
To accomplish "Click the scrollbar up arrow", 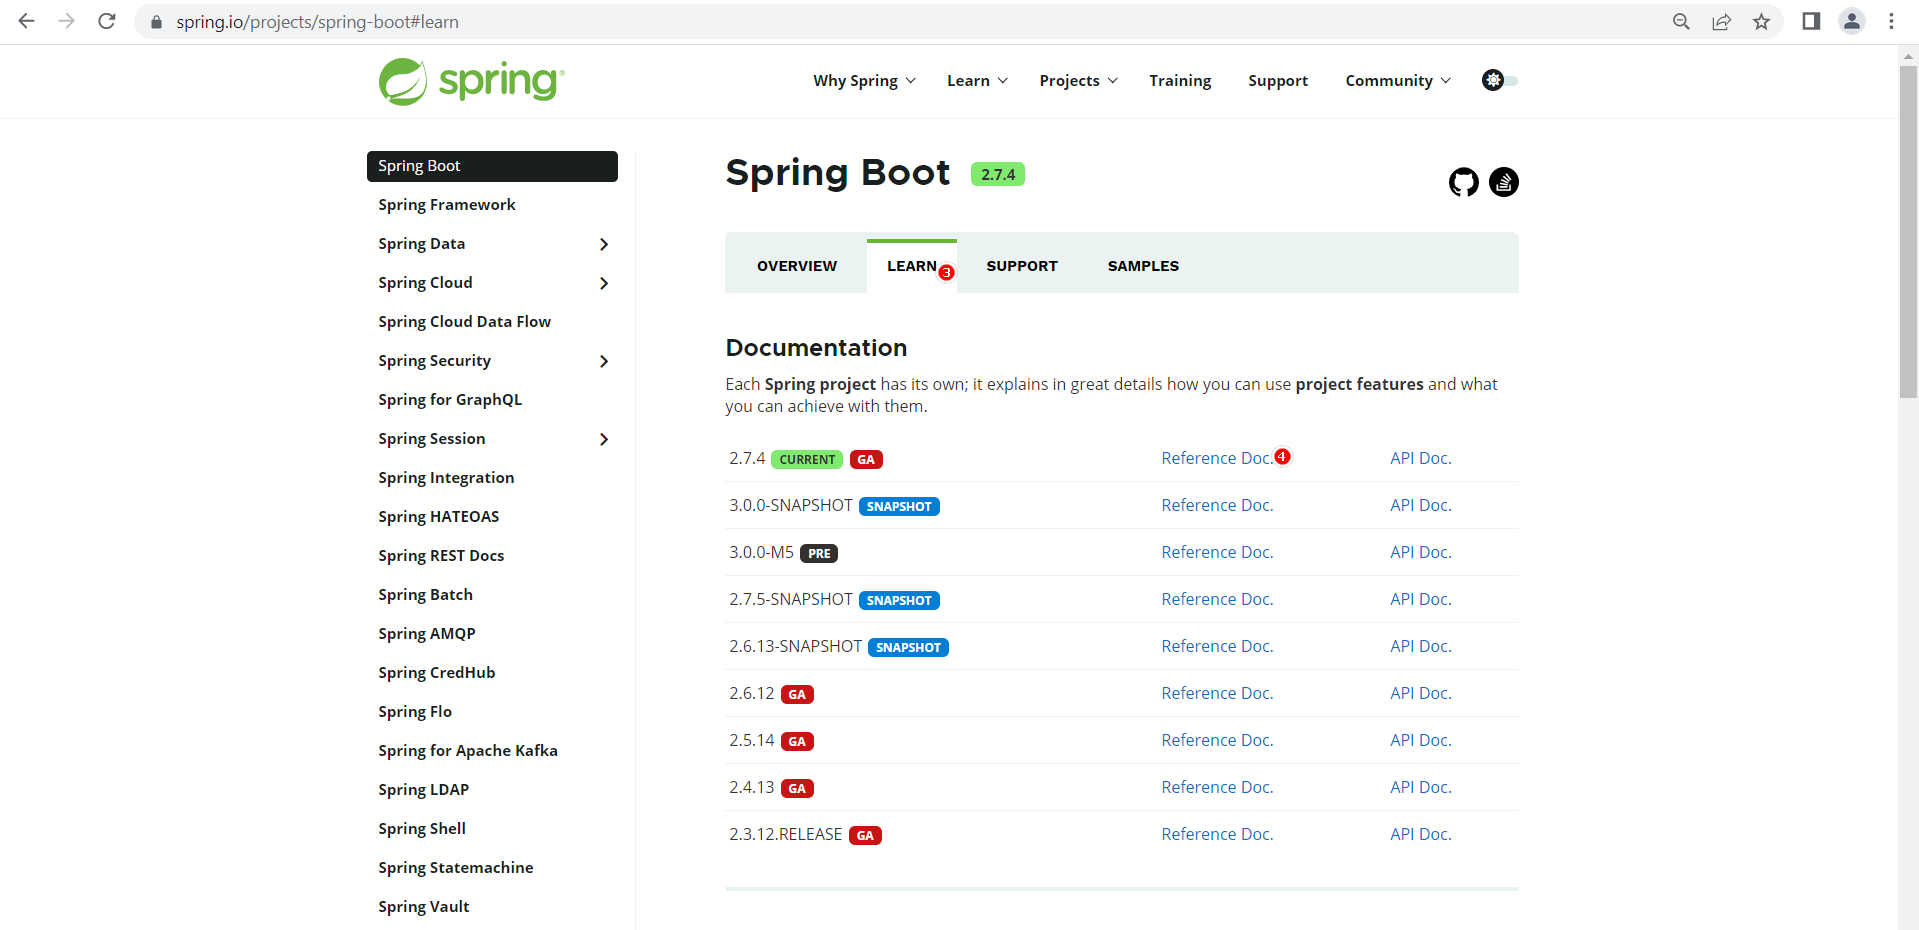I will (1908, 55).
